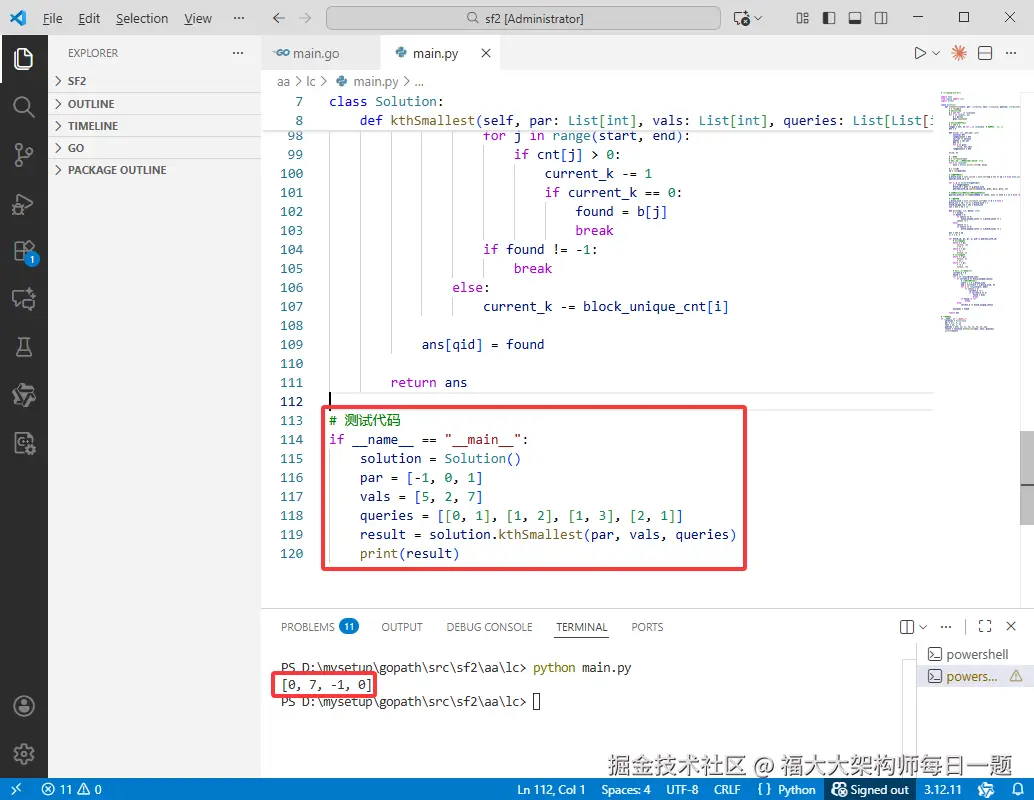1034x800 pixels.
Task: Split the editor using the layout icon
Action: 985,53
